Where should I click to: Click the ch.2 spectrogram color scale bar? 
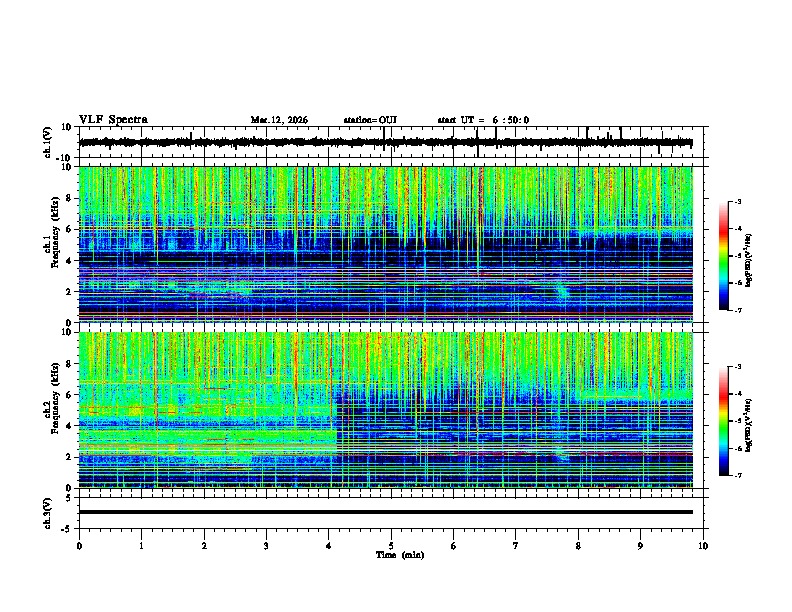pos(723,421)
